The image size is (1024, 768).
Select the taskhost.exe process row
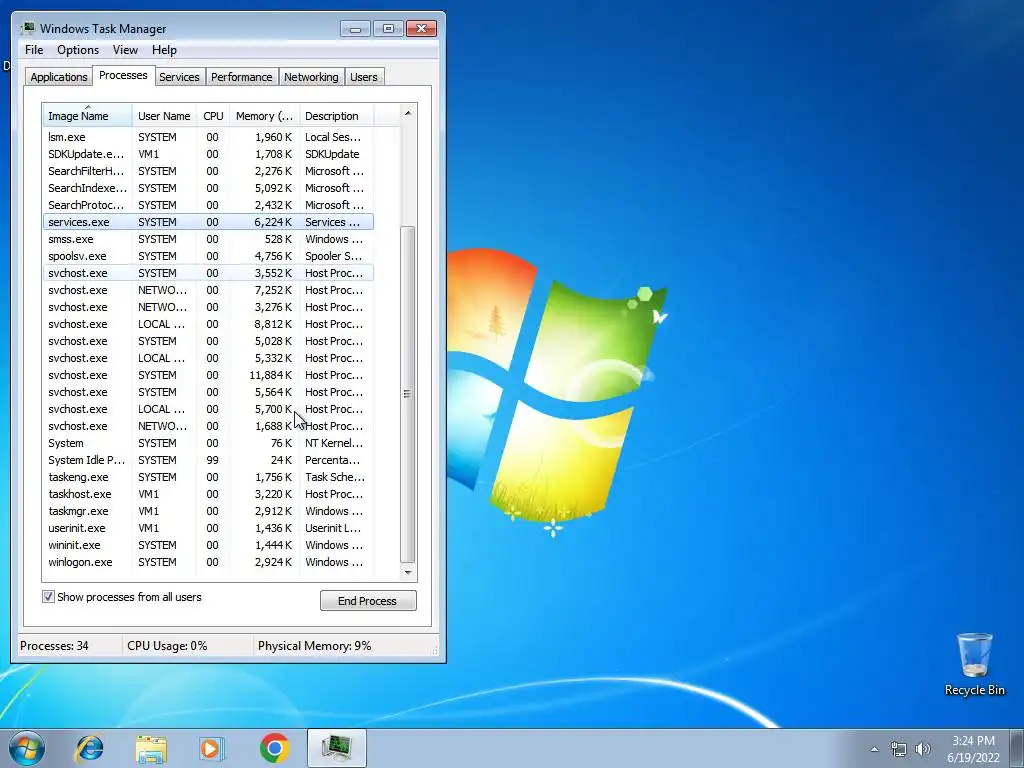[208, 494]
